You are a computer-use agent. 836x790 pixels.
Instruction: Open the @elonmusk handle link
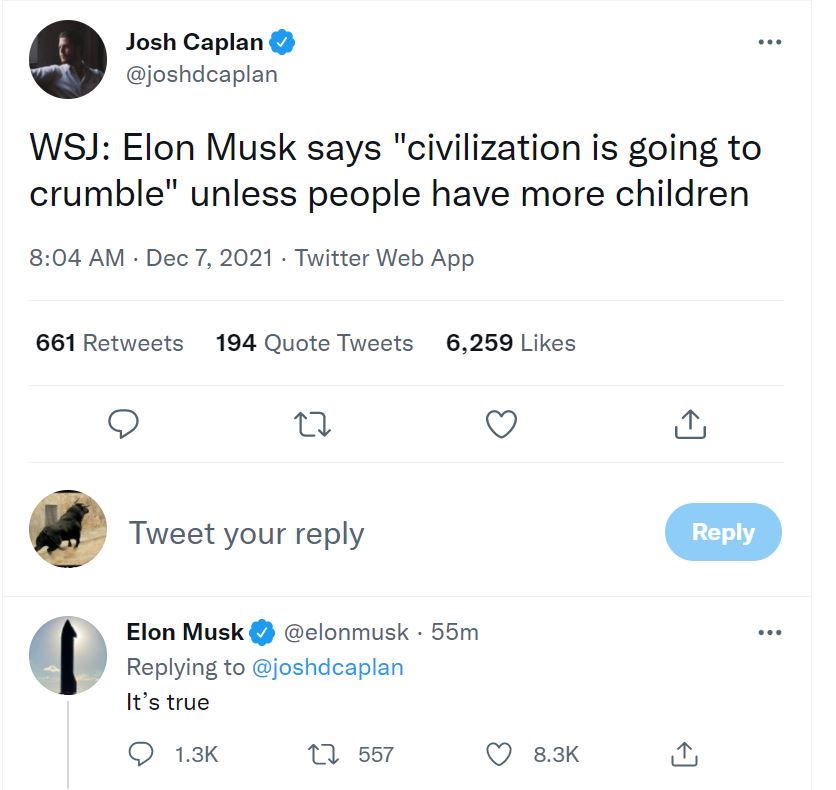[346, 632]
